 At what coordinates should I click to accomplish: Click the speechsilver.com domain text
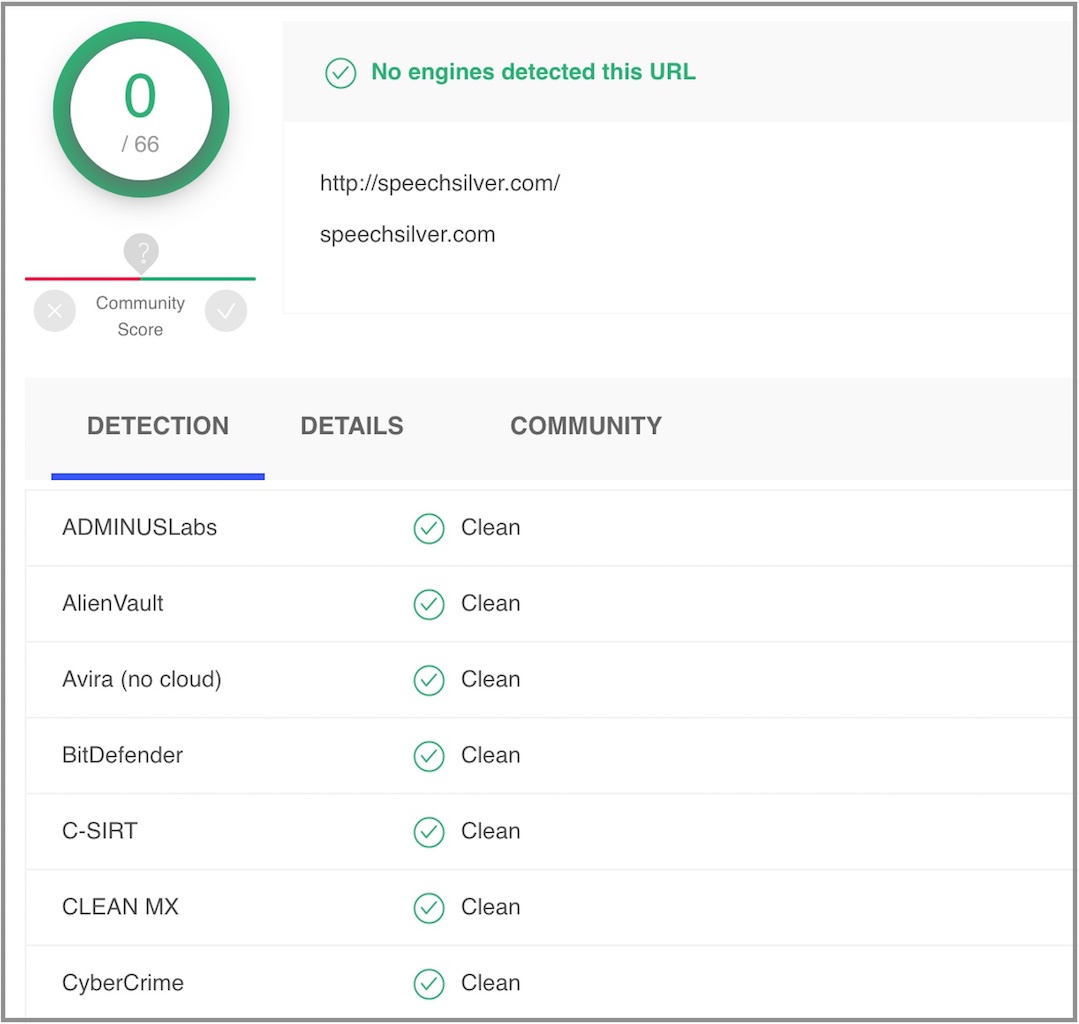pyautogui.click(x=407, y=235)
